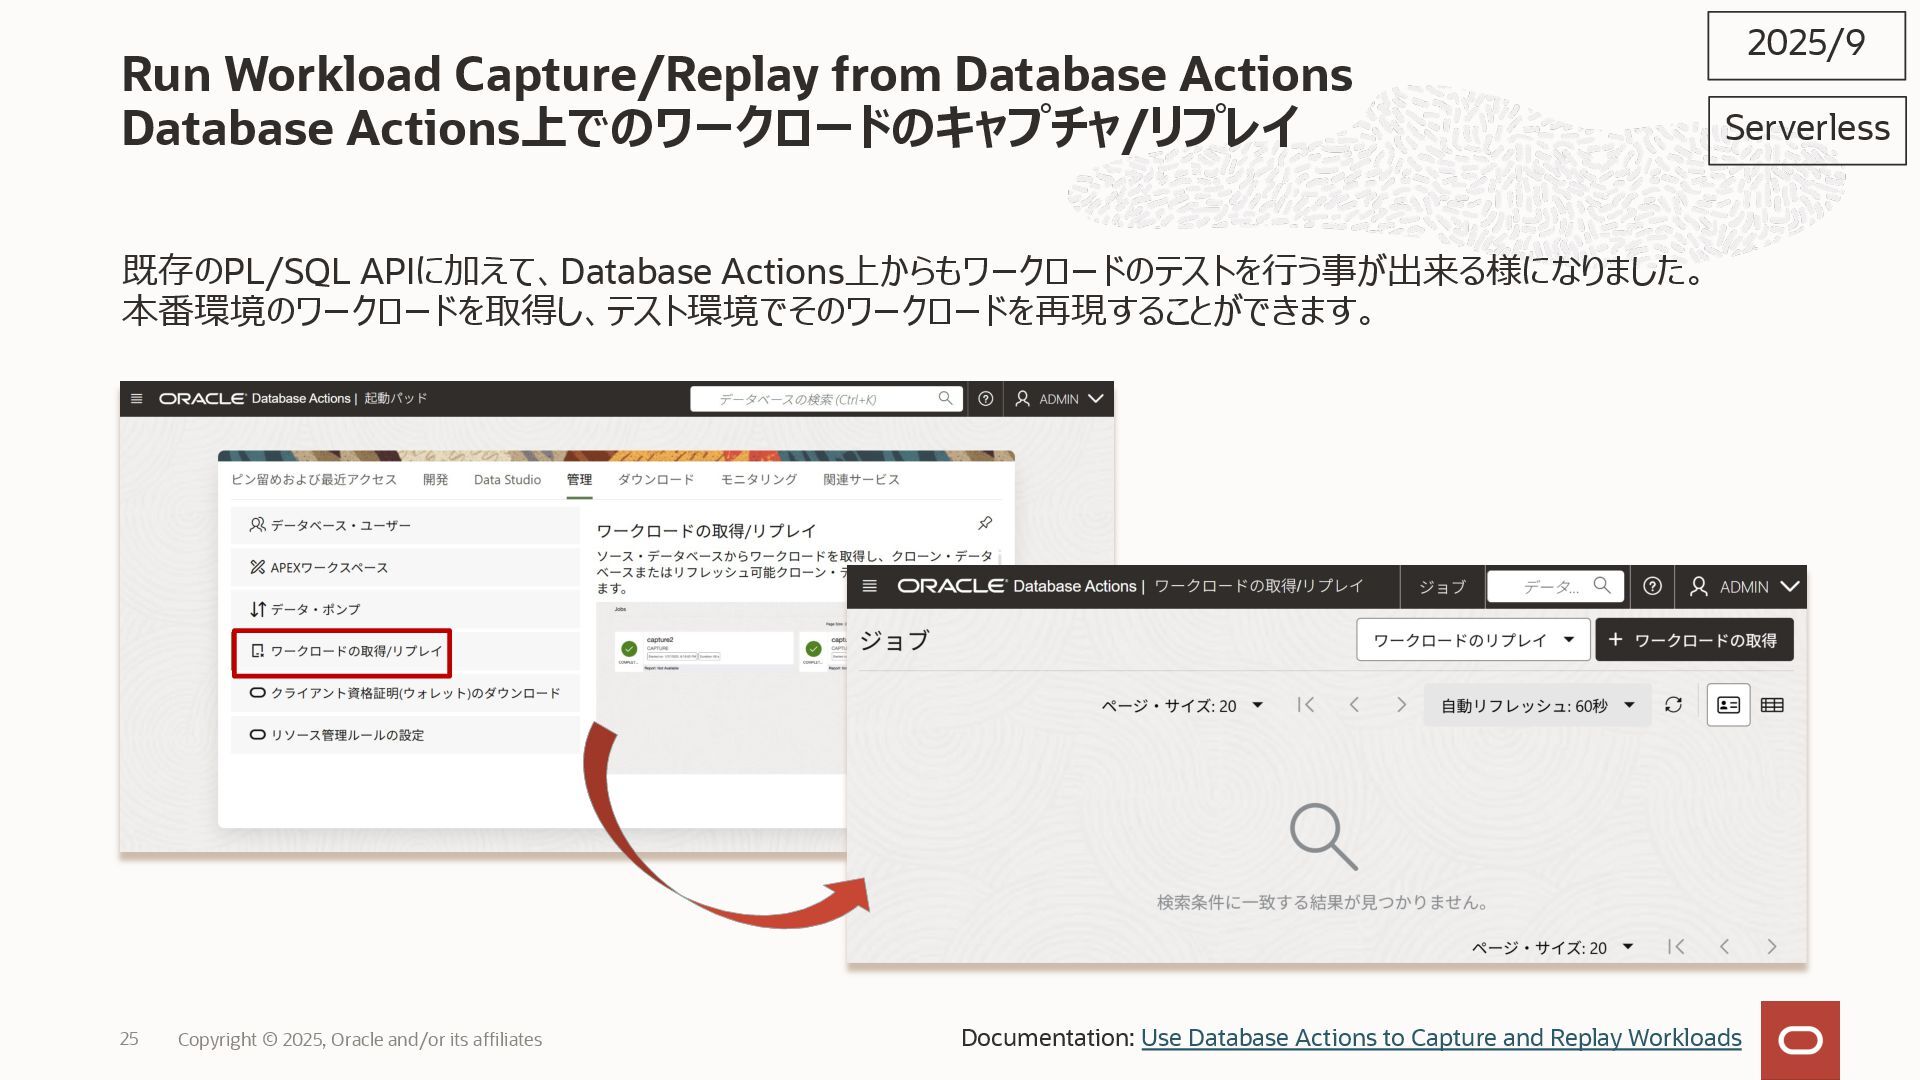Image resolution: width=1920 pixels, height=1080 pixels.
Task: Click the hamburger menu in the launchpad header
Action: point(137,399)
